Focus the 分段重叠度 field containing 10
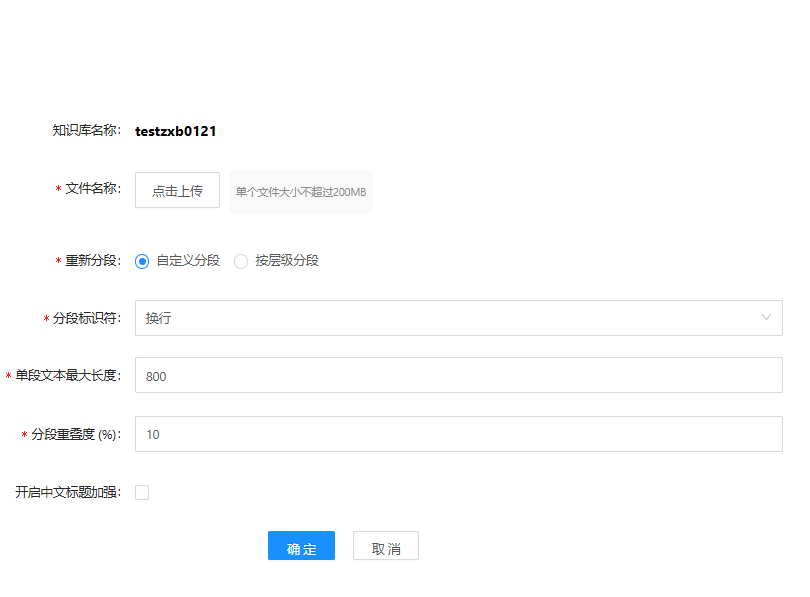The image size is (810, 597). pos(458,434)
